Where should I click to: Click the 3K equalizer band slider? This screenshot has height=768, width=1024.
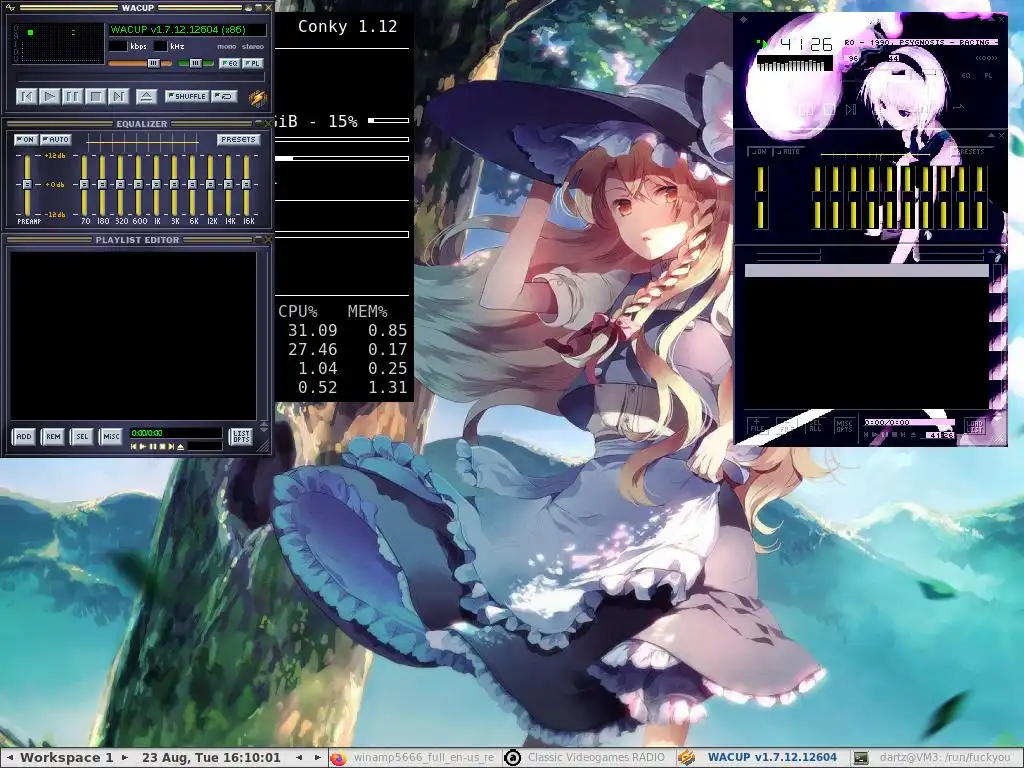coord(174,185)
